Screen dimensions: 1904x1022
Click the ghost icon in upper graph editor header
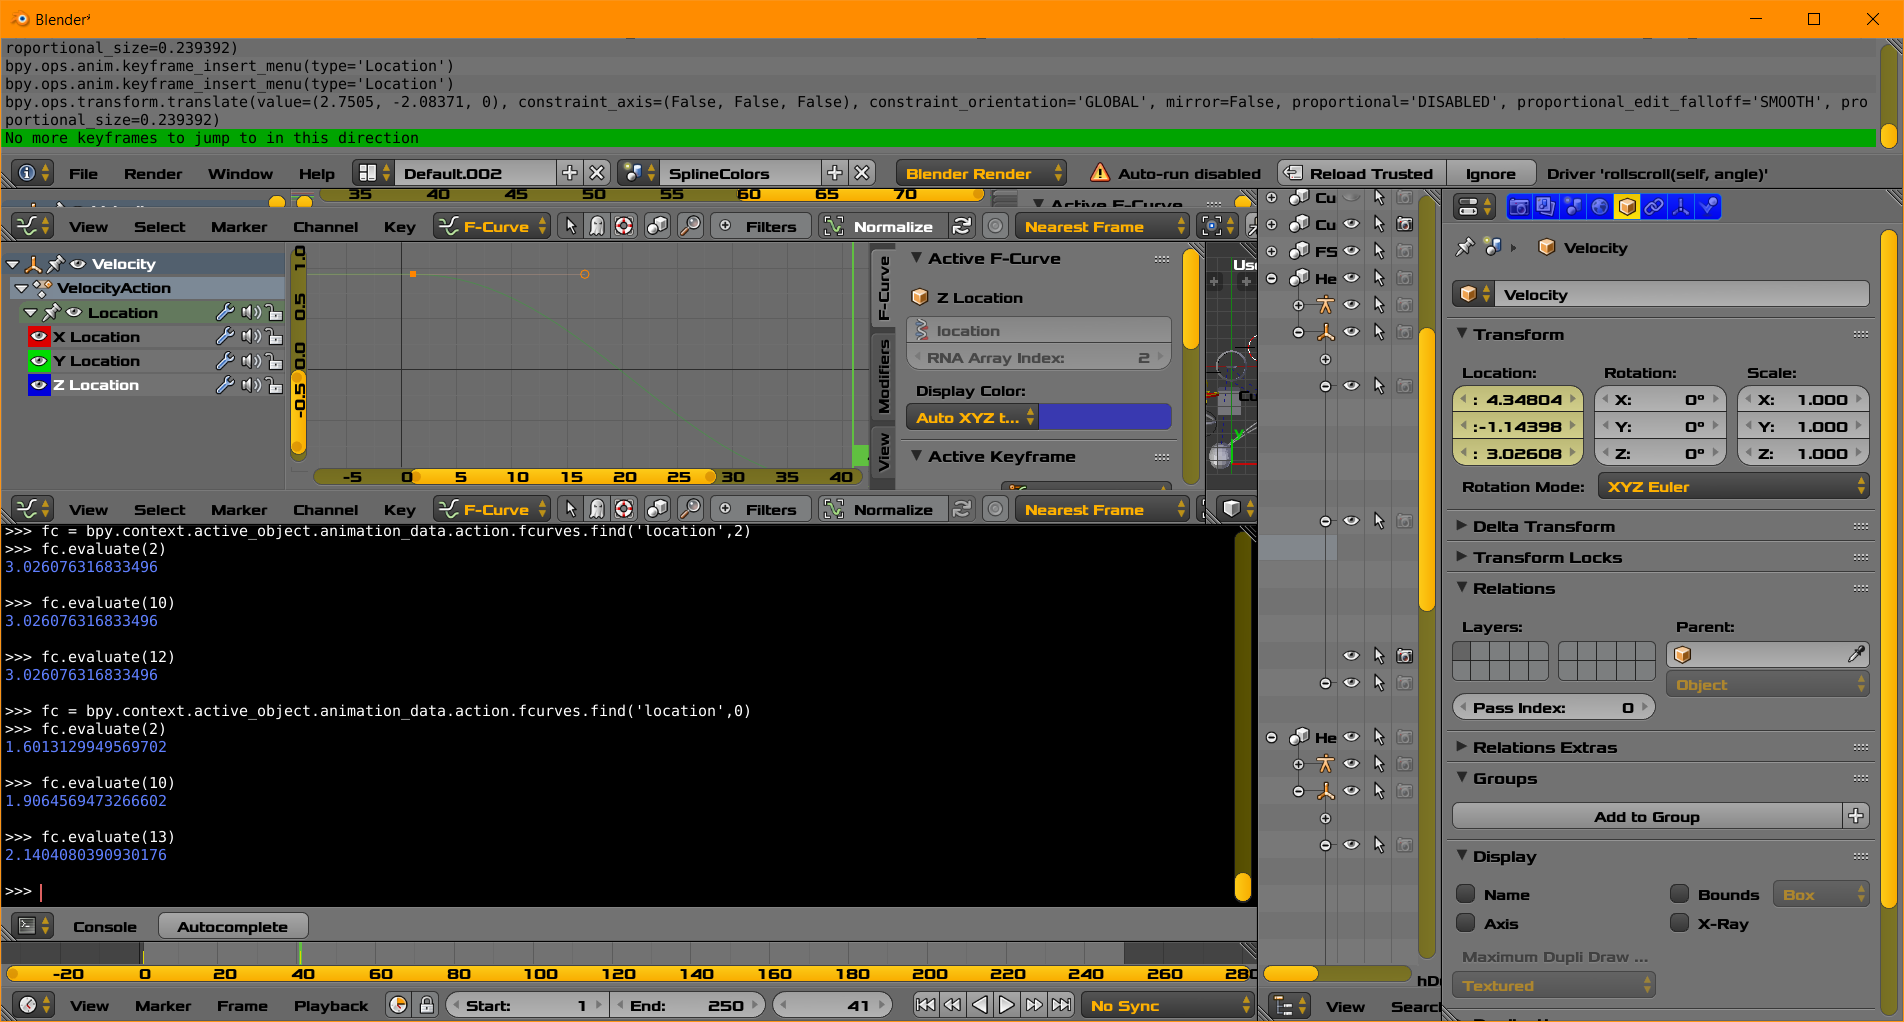pos(597,226)
